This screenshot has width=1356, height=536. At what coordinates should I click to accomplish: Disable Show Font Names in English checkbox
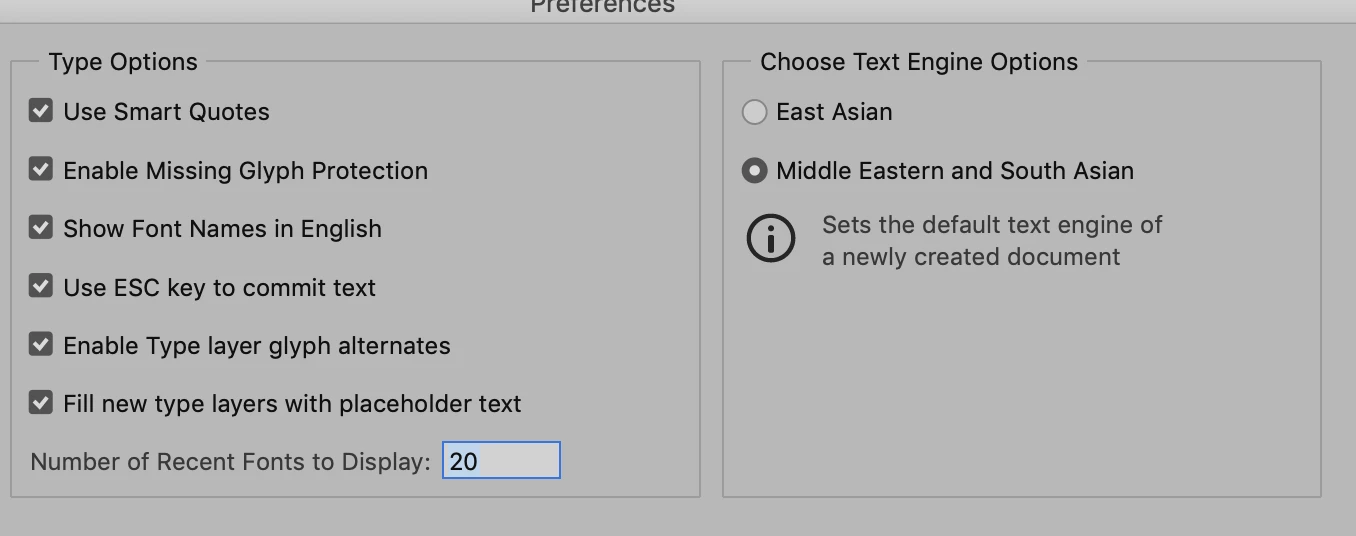[41, 228]
